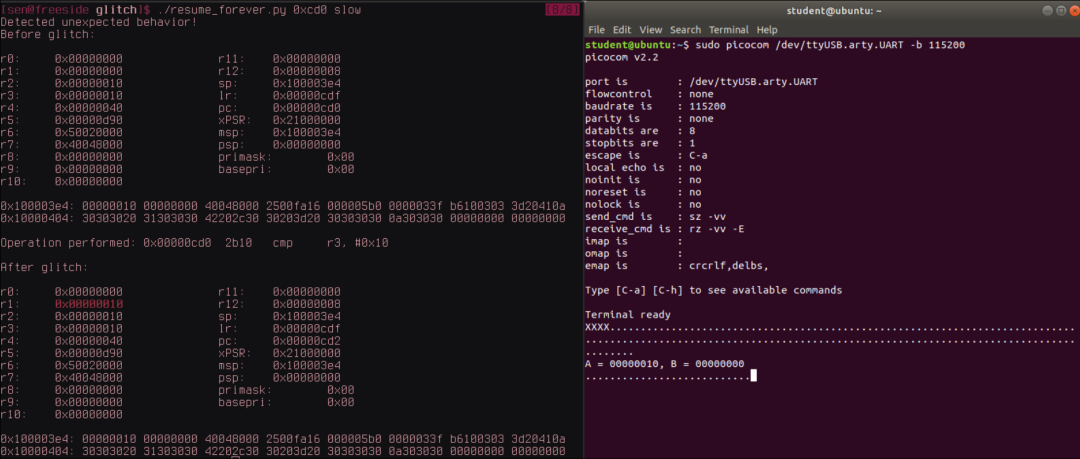Click pc value 0x00000cd0 before glitch
The image size is (1080, 459).
(x=307, y=108)
